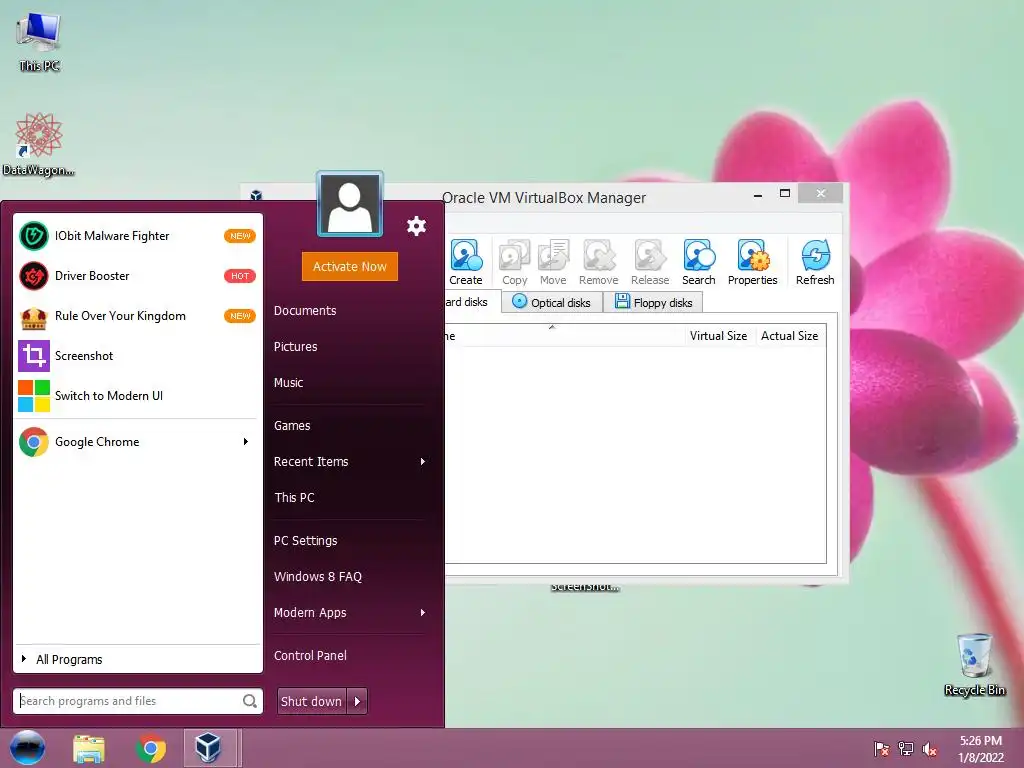The height and width of the screenshot is (768, 1024).
Task: Click the search magnifier icon
Action: tap(249, 701)
